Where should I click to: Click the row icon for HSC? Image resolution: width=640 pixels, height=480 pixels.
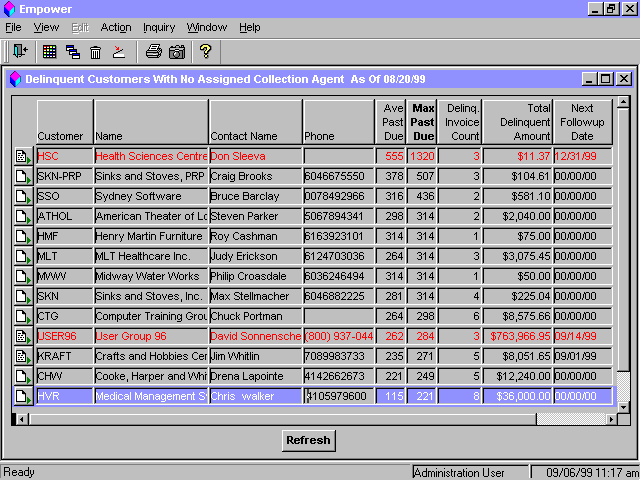pos(23,156)
